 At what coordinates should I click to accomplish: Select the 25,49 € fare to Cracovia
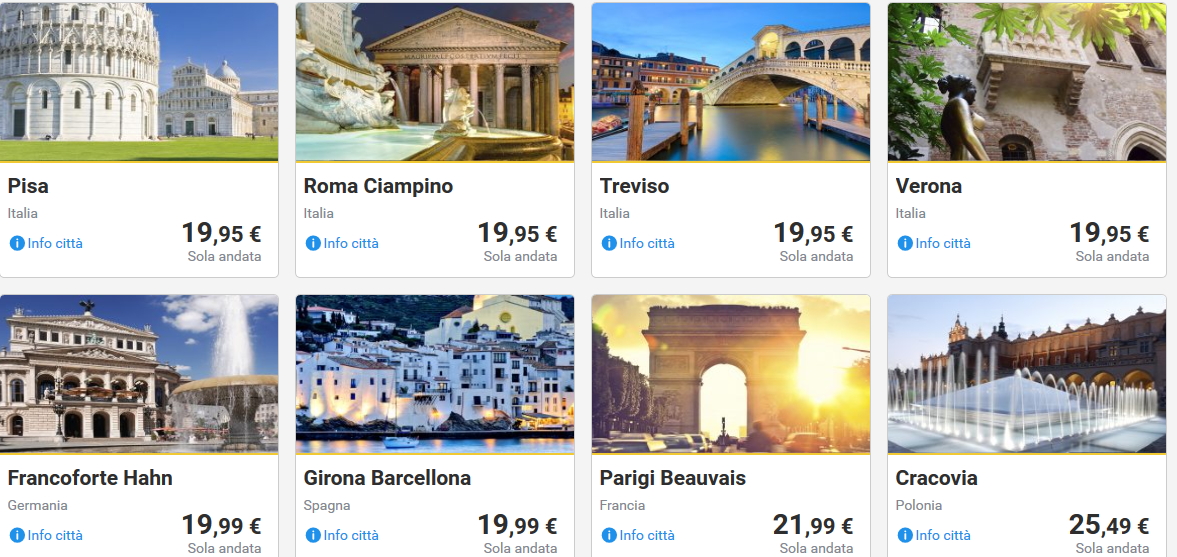[x=1109, y=526]
